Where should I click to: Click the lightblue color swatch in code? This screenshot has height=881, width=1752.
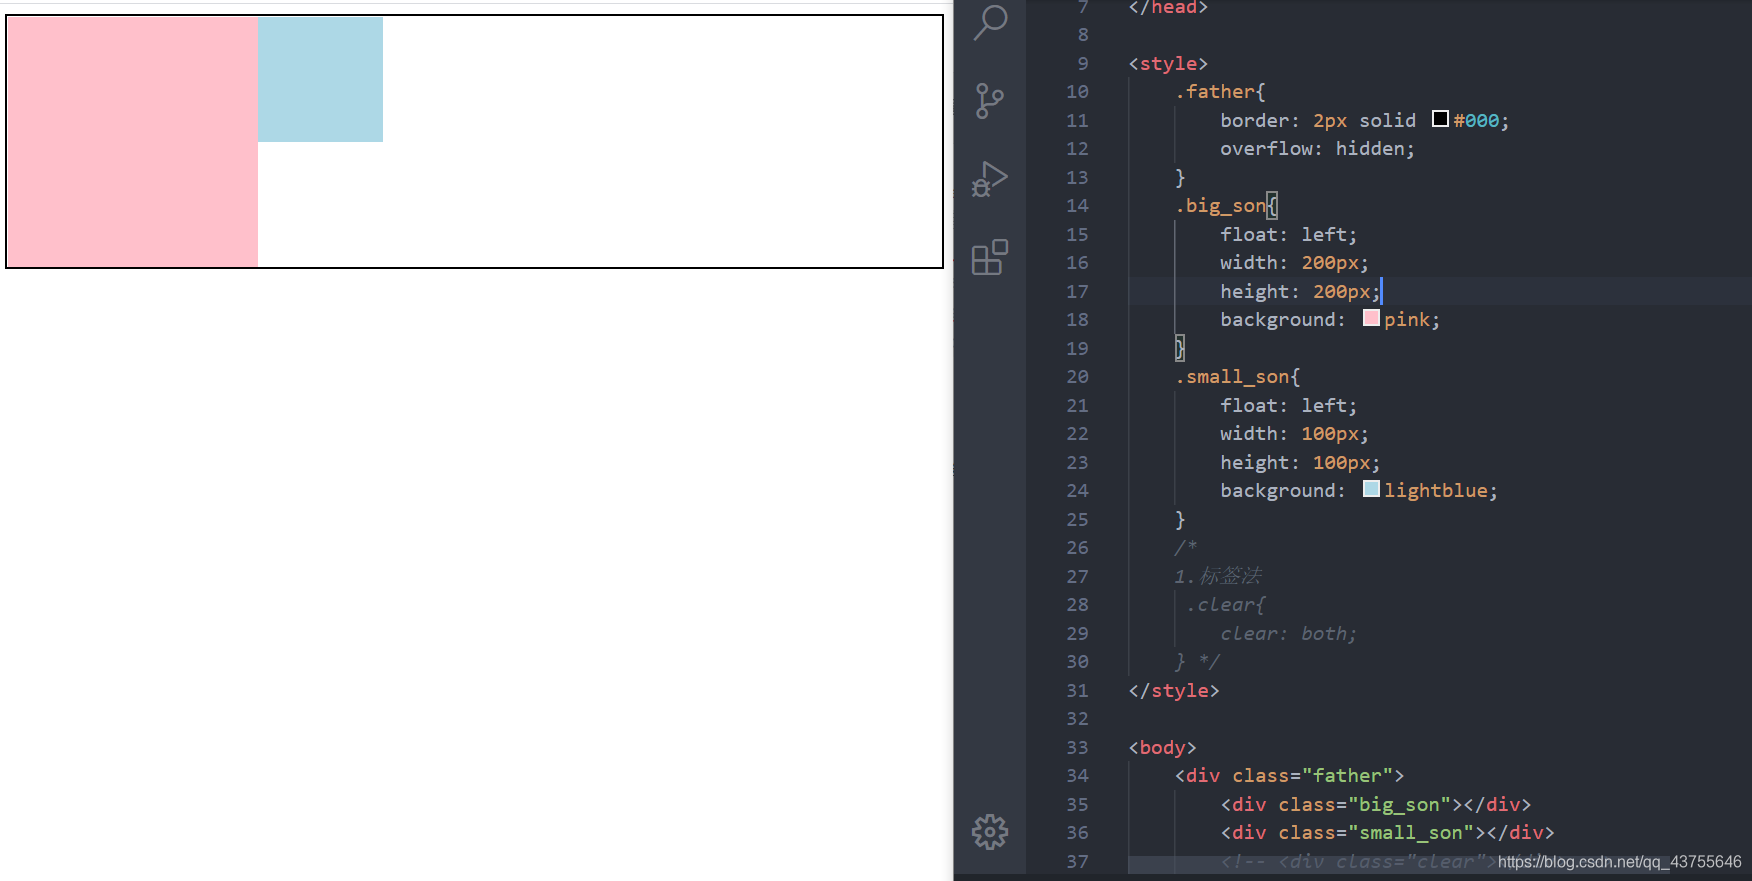[1371, 489]
